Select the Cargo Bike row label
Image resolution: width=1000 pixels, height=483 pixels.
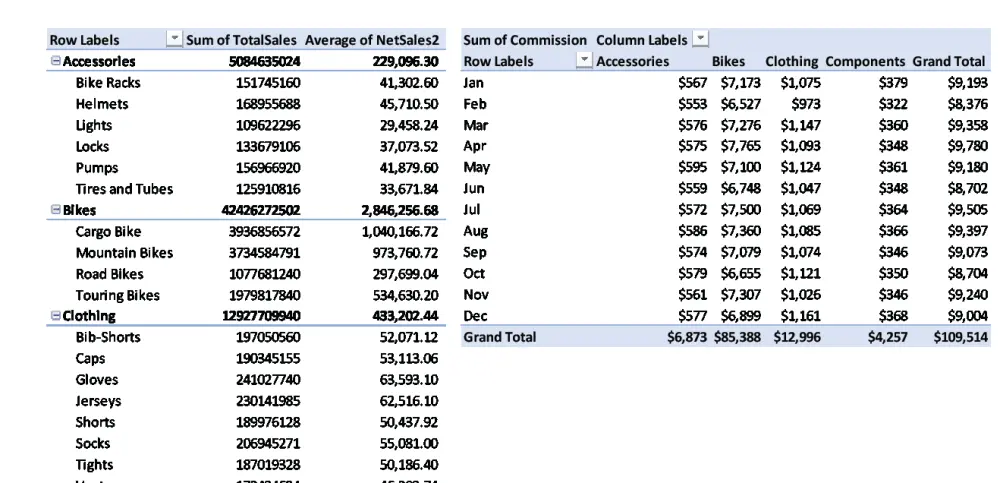108,232
